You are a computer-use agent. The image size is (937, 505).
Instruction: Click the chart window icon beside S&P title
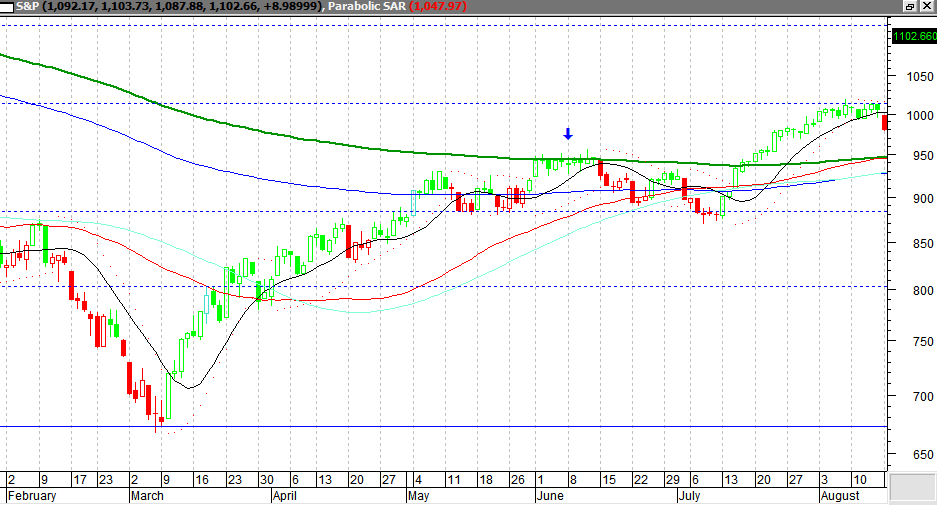[x=7, y=7]
